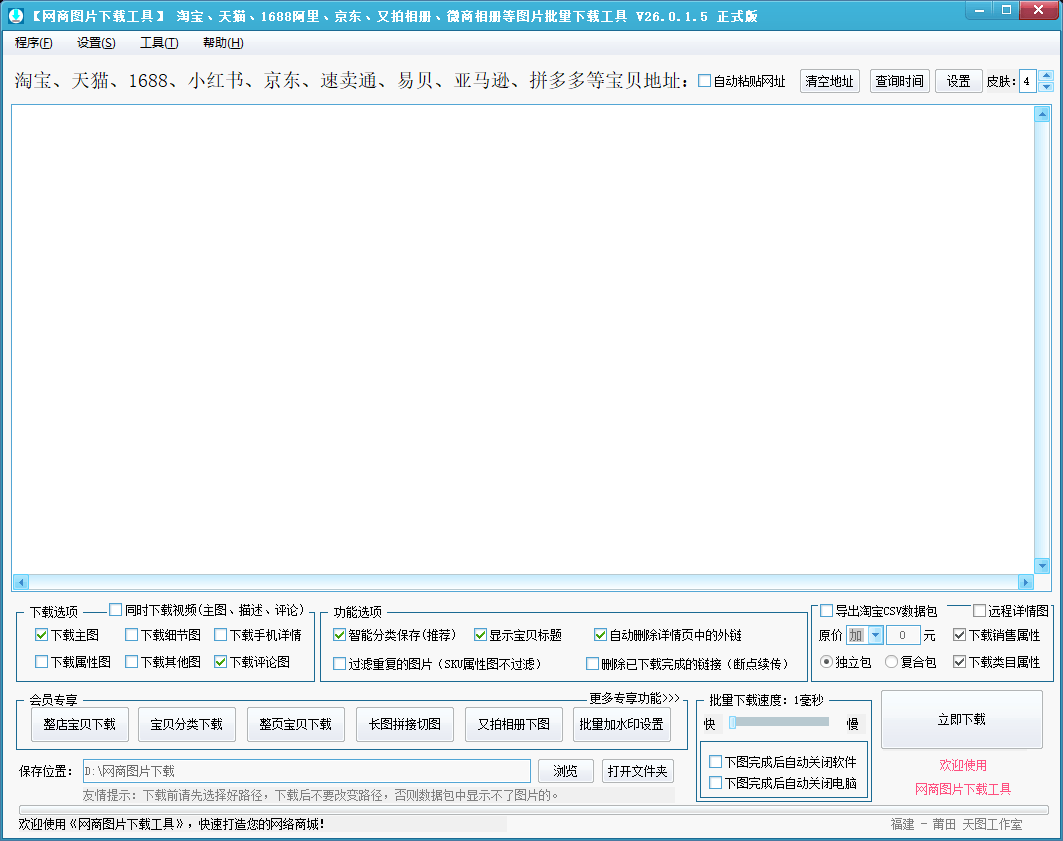Screen dimensions: 1063x841
Task: Enable 导出淘宝CSV数据包 checkbox
Action: point(826,611)
